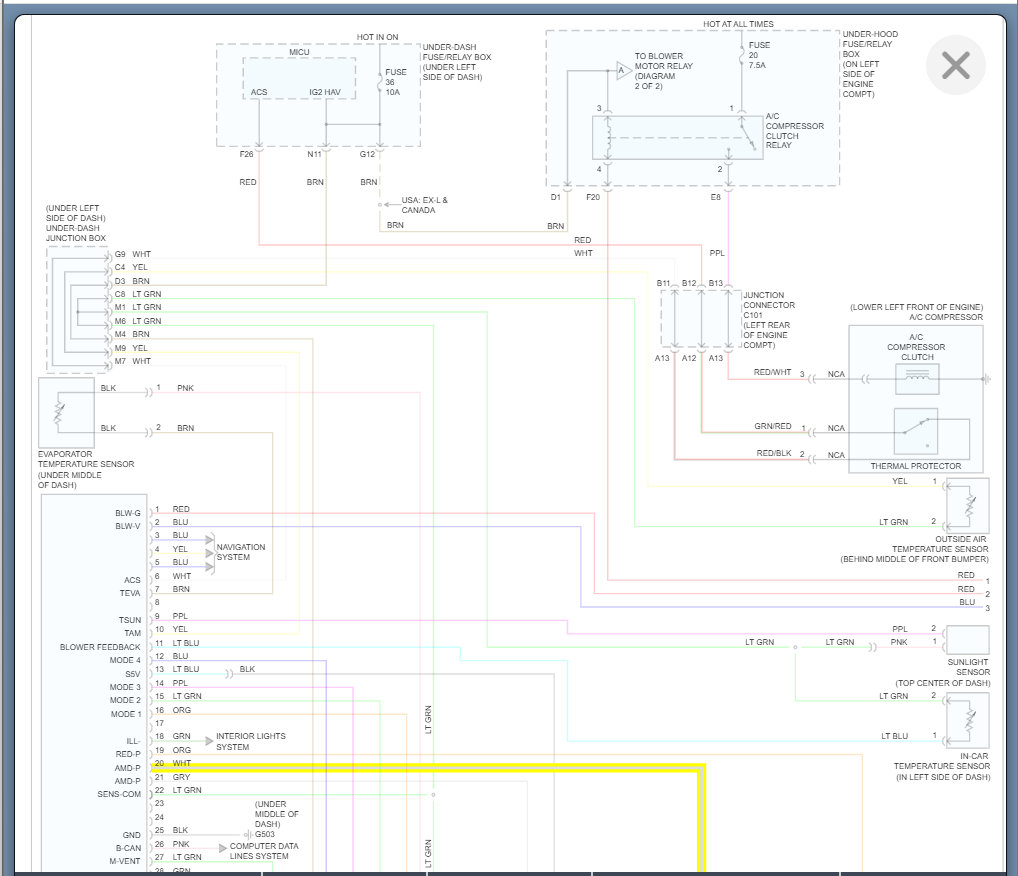Viewport: 1018px width, 876px height.
Task: Click the highlighted yellow pin 20 WHT wire
Action: pos(428,769)
